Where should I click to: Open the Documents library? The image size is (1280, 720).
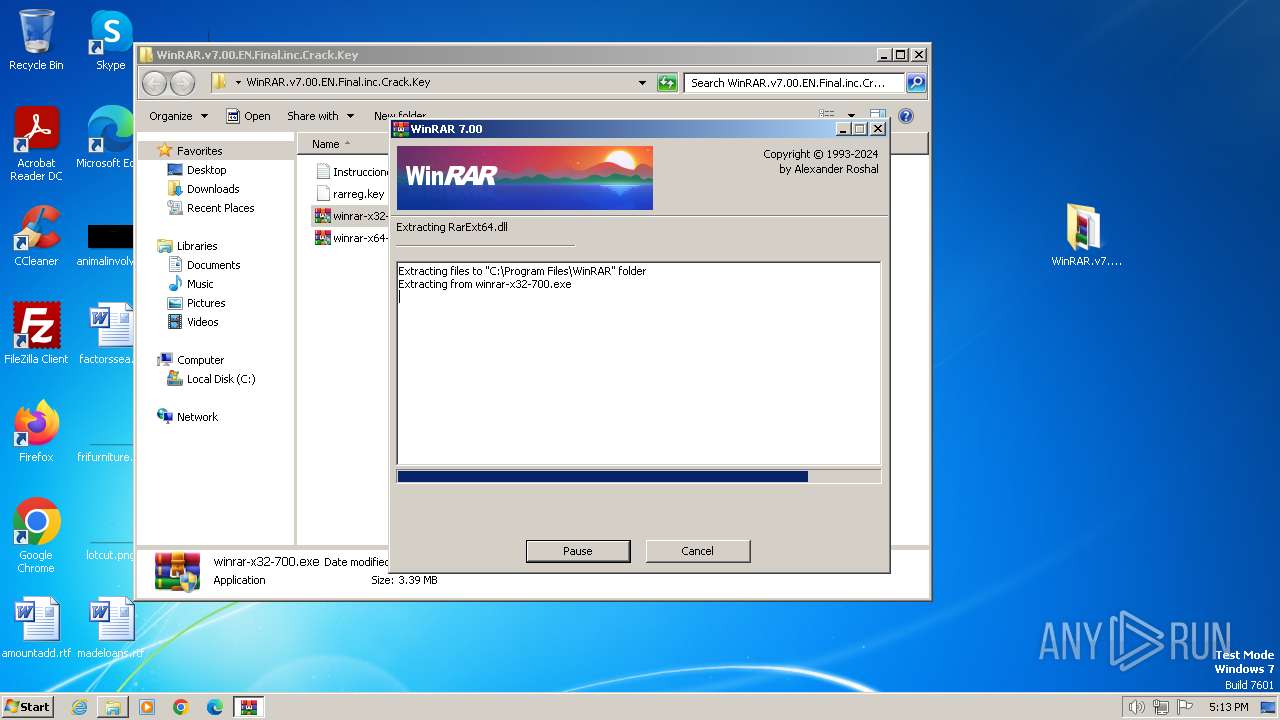(213, 265)
